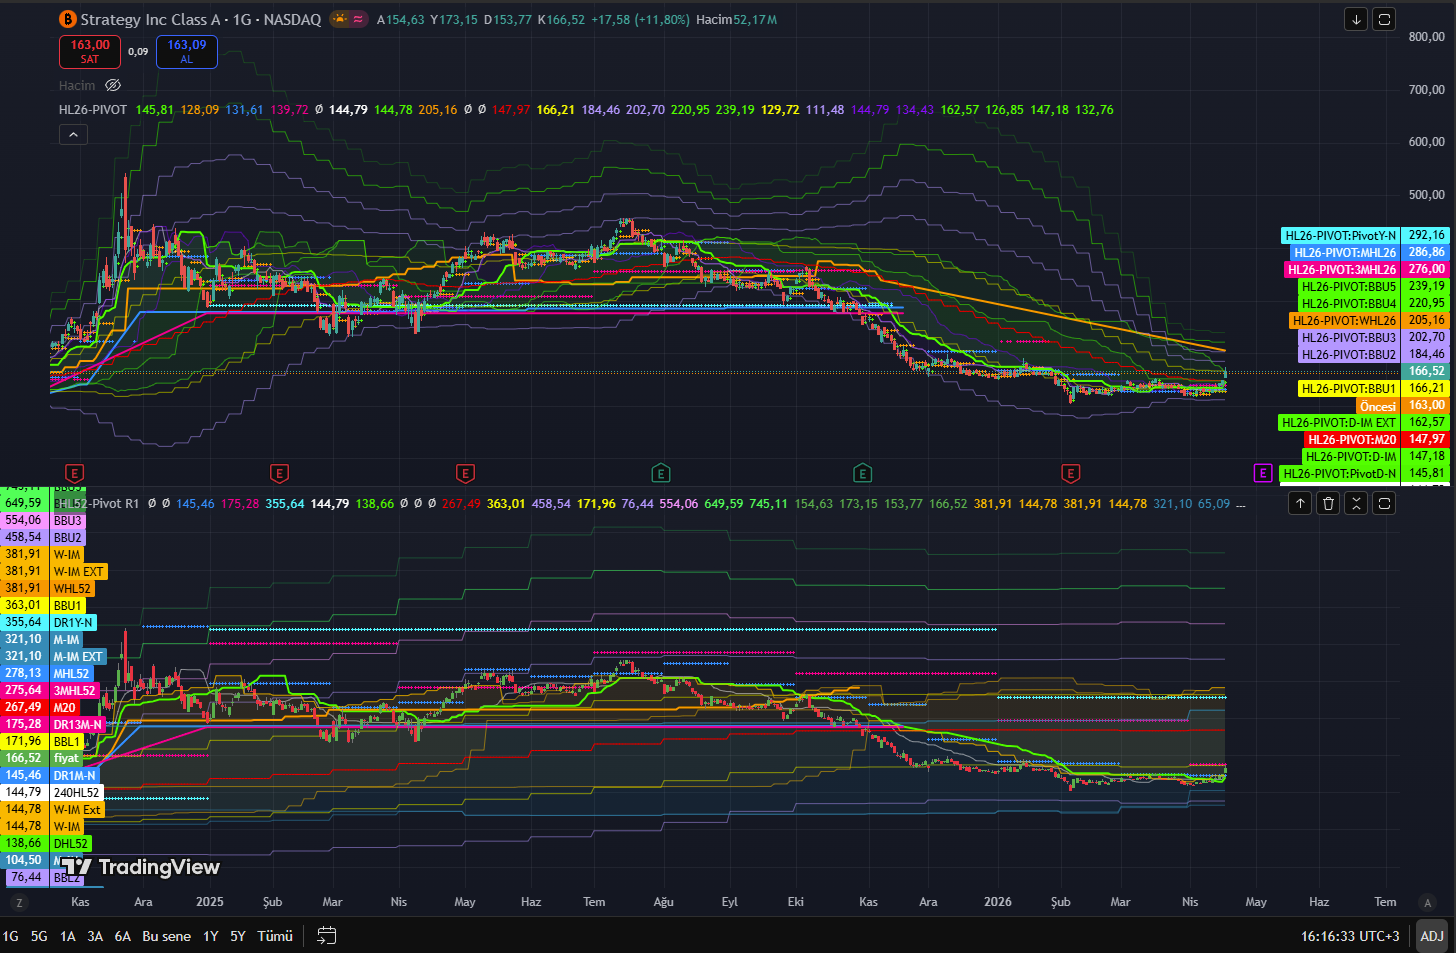
Task: Click red earnings marker E near May
Action: [465, 473]
